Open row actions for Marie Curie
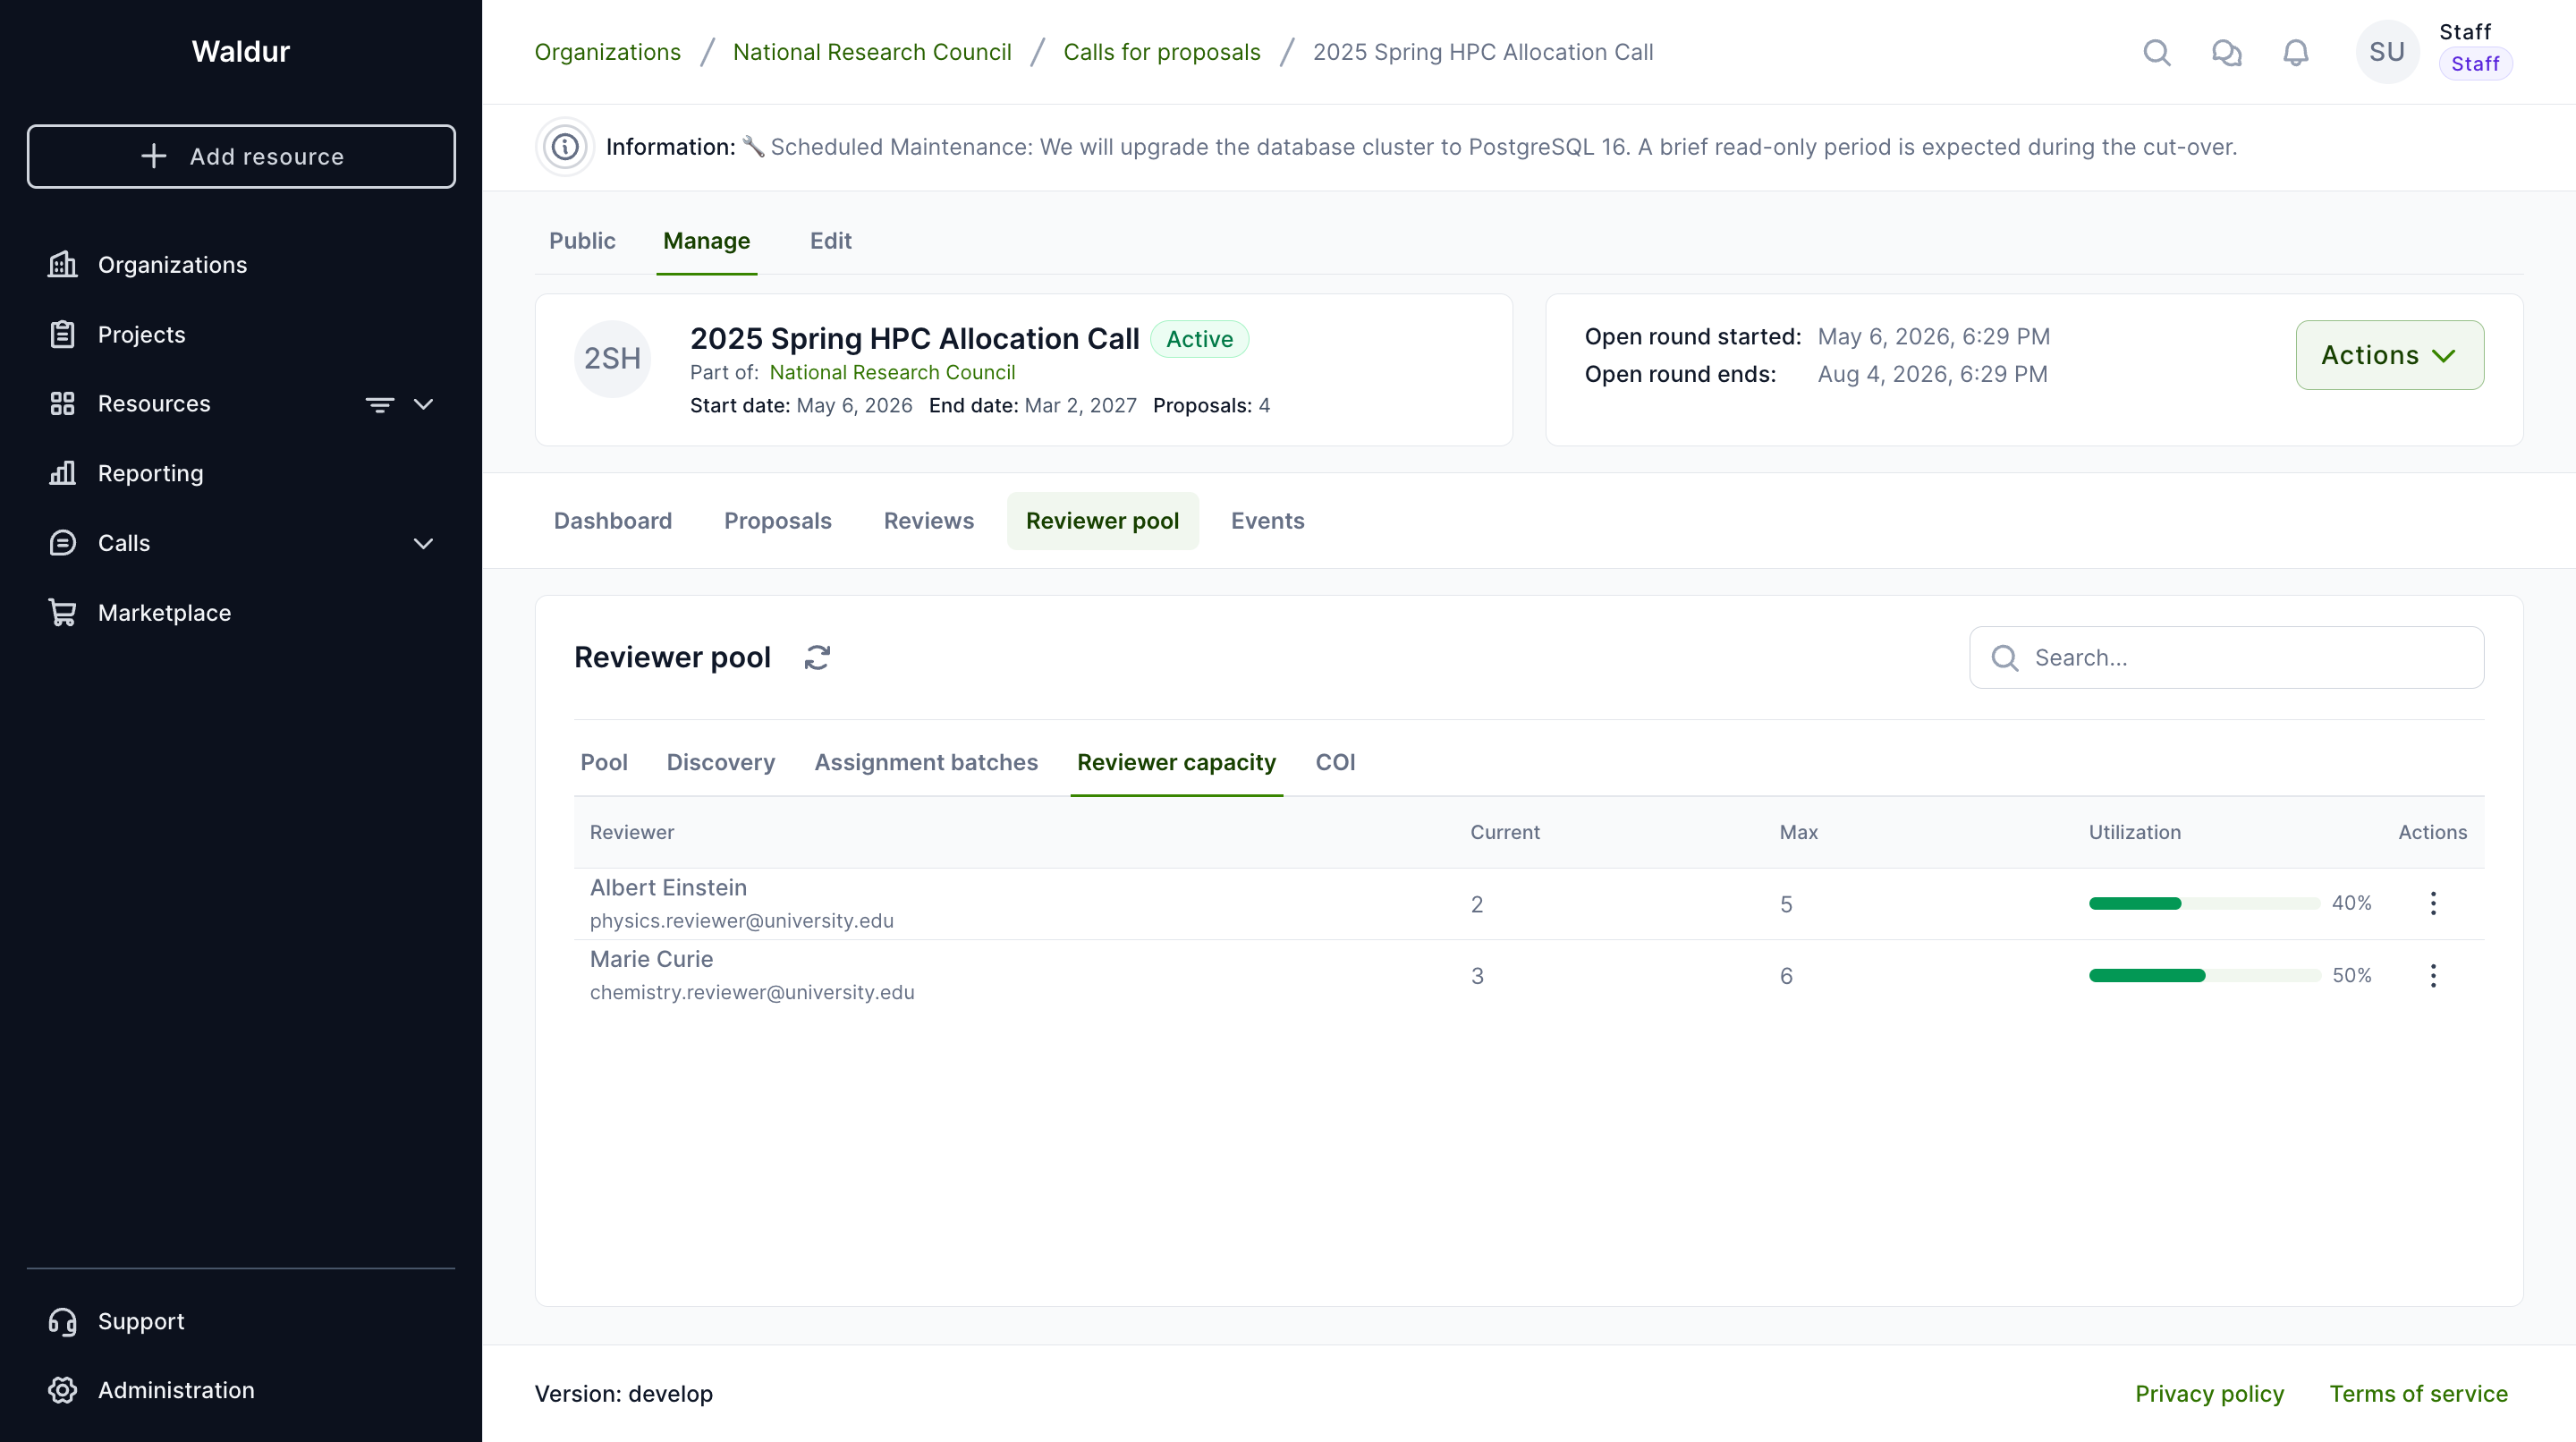This screenshot has height=1442, width=2576. [x=2433, y=975]
